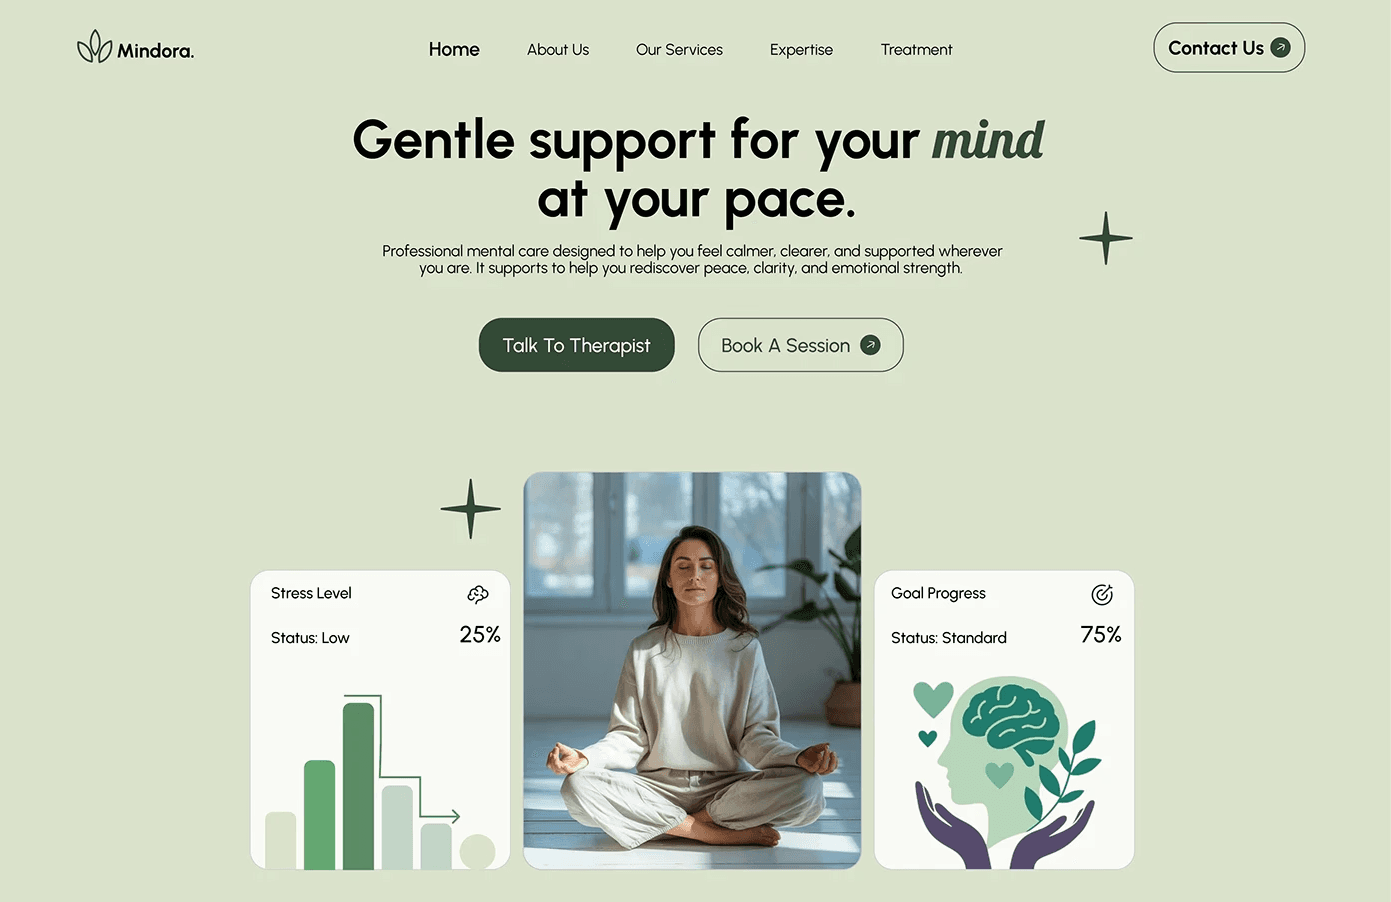The image size is (1391, 902).
Task: Click the Talk To Therapist button
Action: click(x=577, y=345)
